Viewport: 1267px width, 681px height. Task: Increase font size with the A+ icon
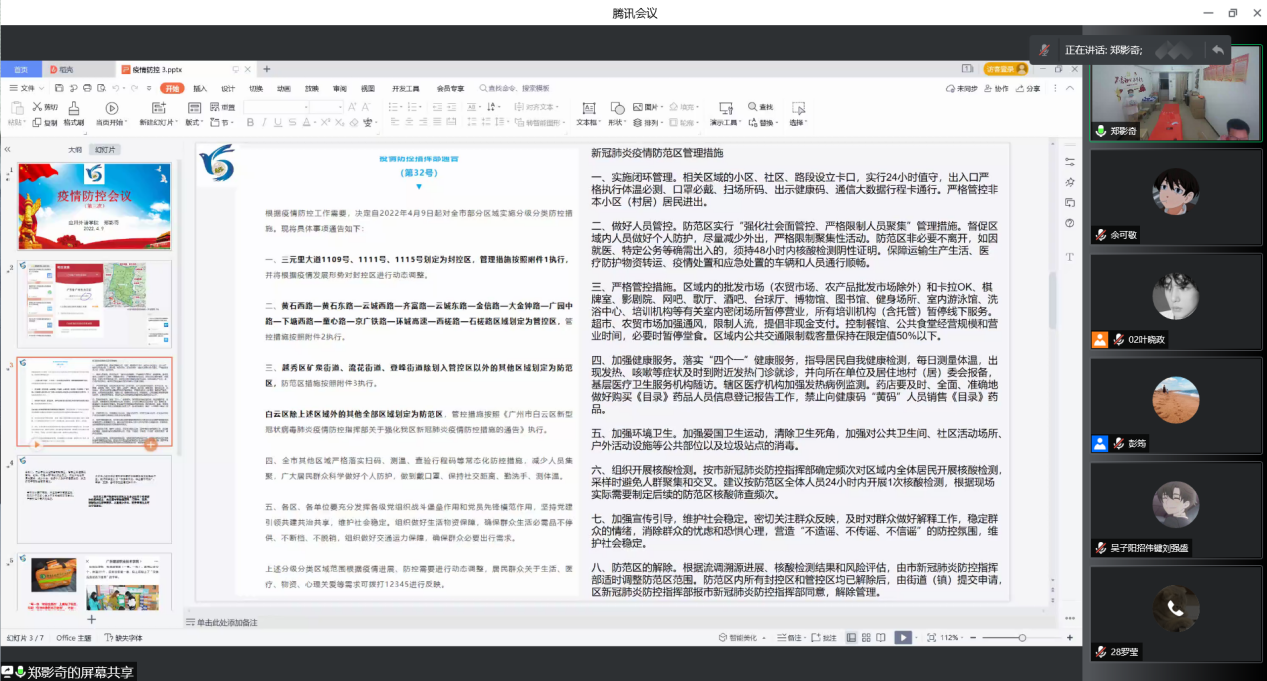[x=353, y=107]
